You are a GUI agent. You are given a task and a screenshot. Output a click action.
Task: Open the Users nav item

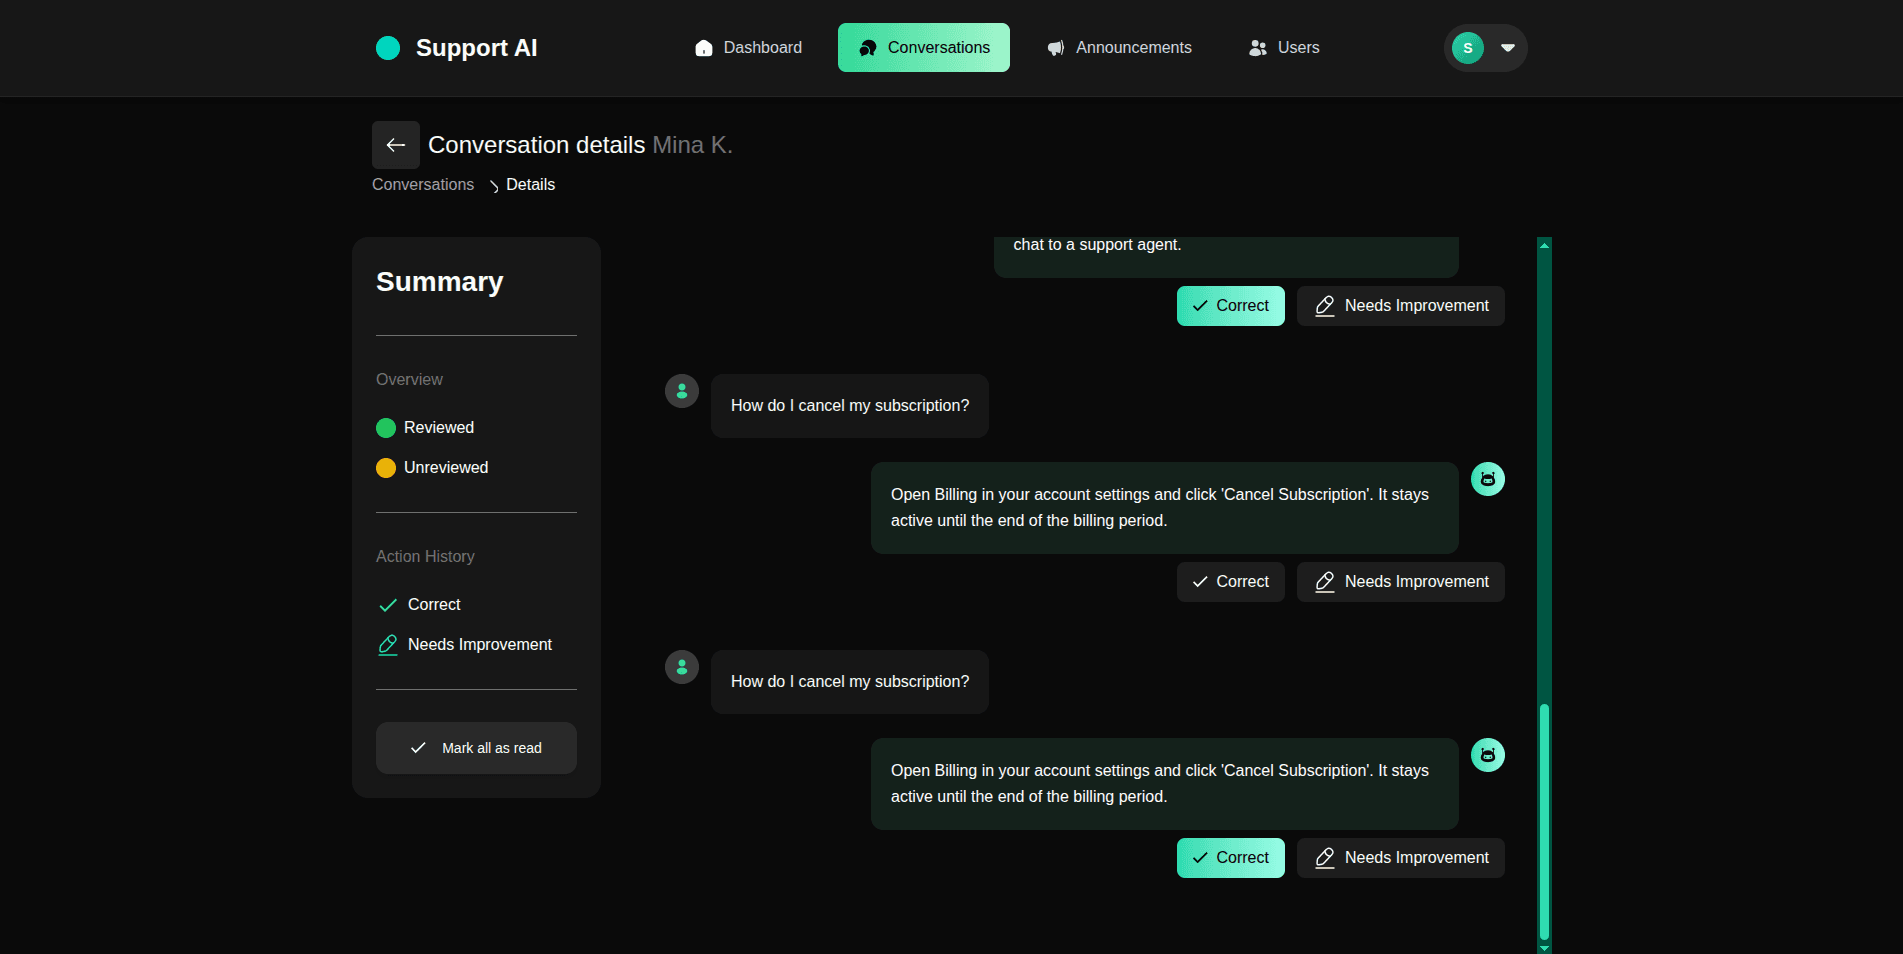(x=1284, y=48)
